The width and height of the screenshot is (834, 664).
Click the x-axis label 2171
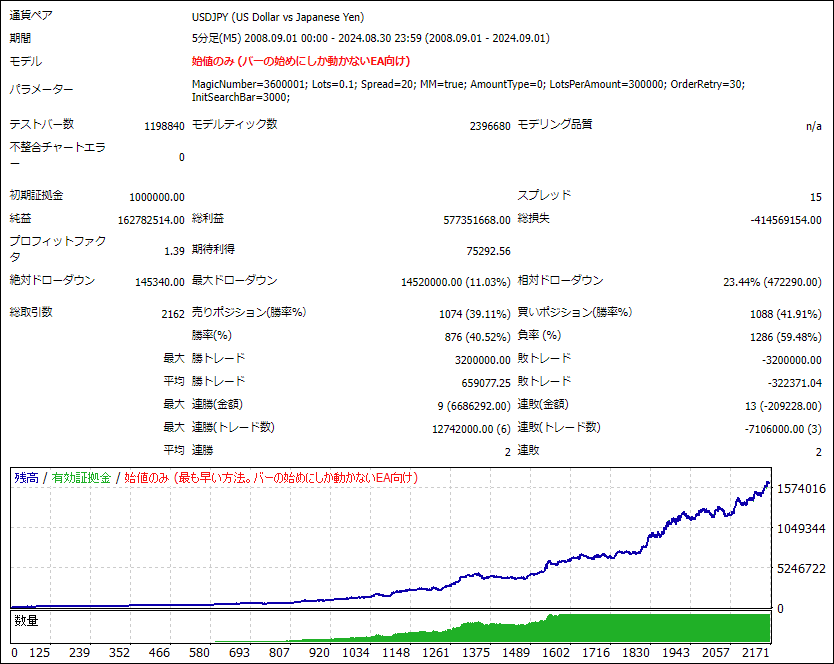point(755,653)
